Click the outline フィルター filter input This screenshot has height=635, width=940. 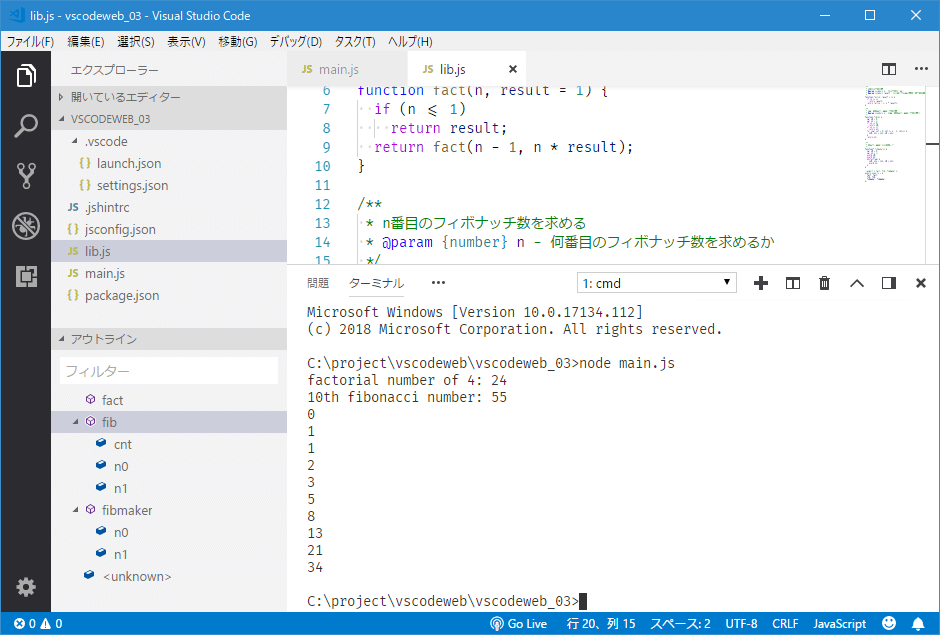(x=168, y=371)
